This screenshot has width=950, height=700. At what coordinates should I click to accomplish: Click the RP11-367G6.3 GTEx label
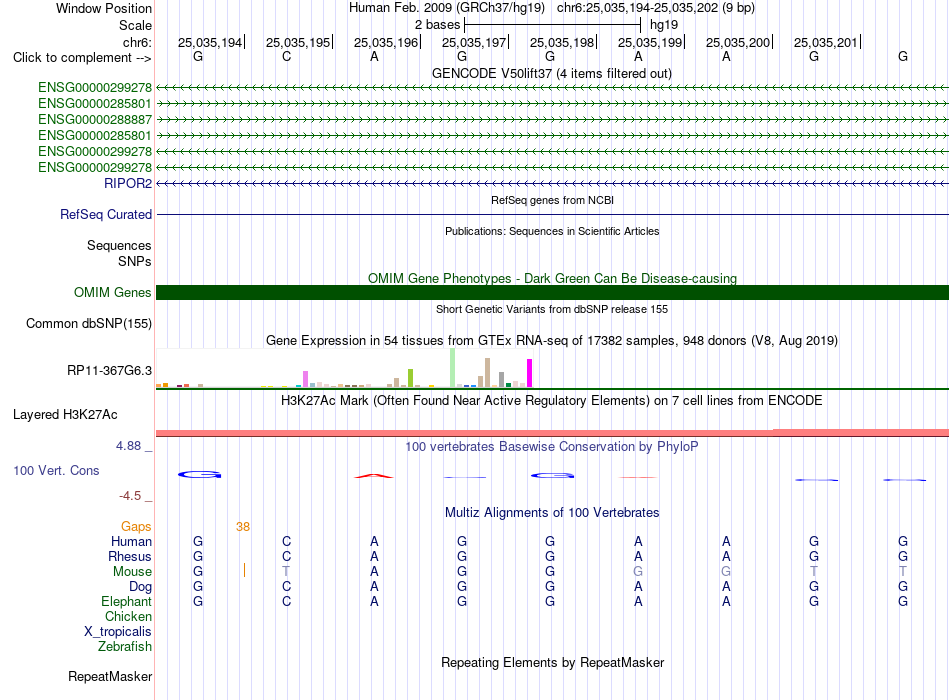point(110,370)
